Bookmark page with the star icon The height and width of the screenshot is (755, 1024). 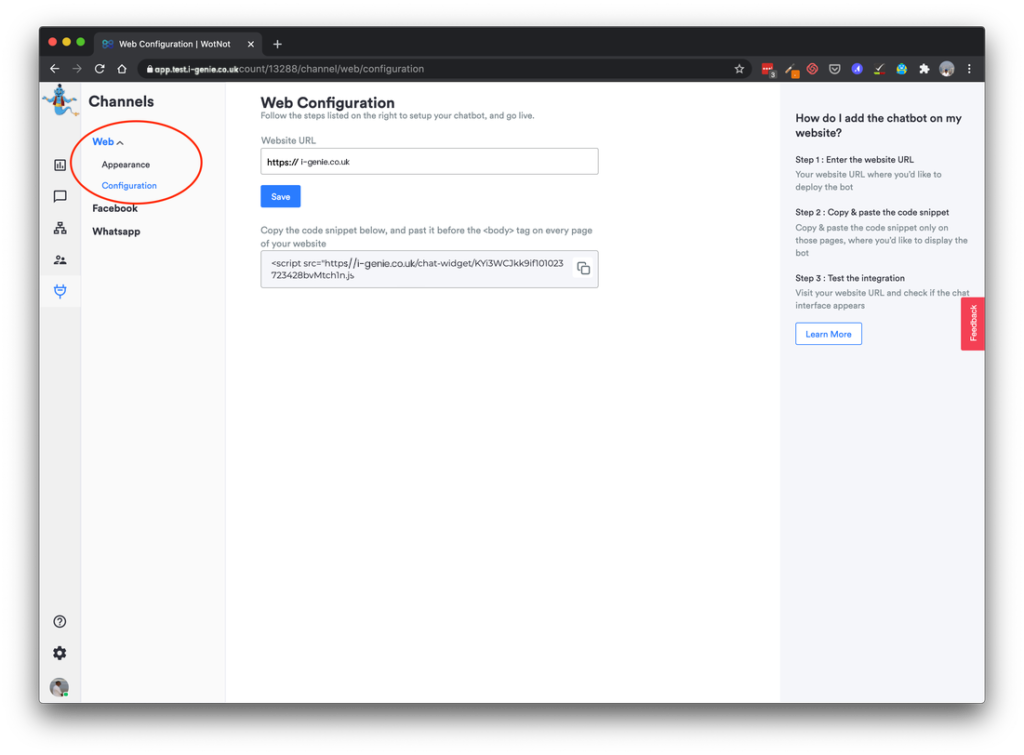point(739,69)
